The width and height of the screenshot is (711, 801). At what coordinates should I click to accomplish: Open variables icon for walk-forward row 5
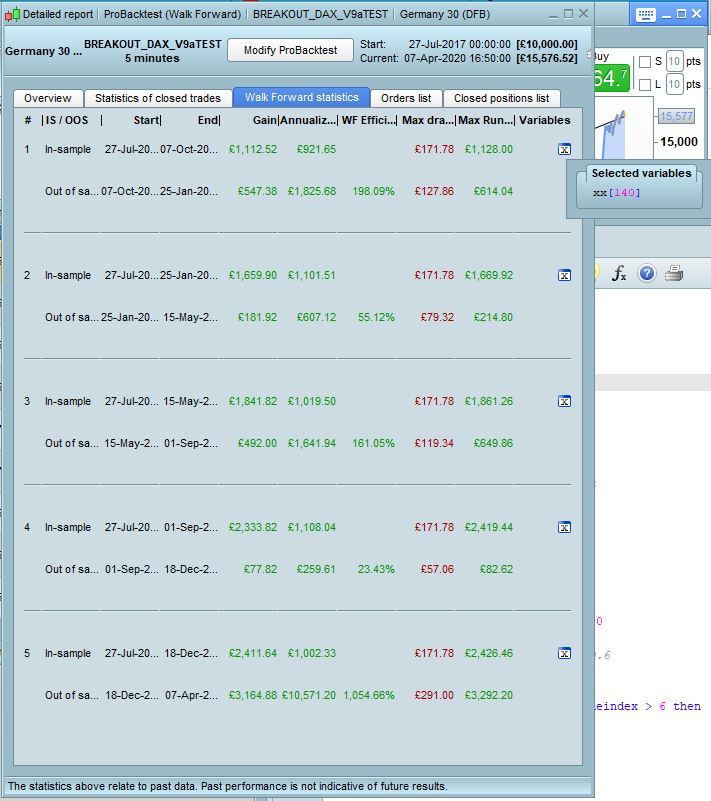click(564, 653)
